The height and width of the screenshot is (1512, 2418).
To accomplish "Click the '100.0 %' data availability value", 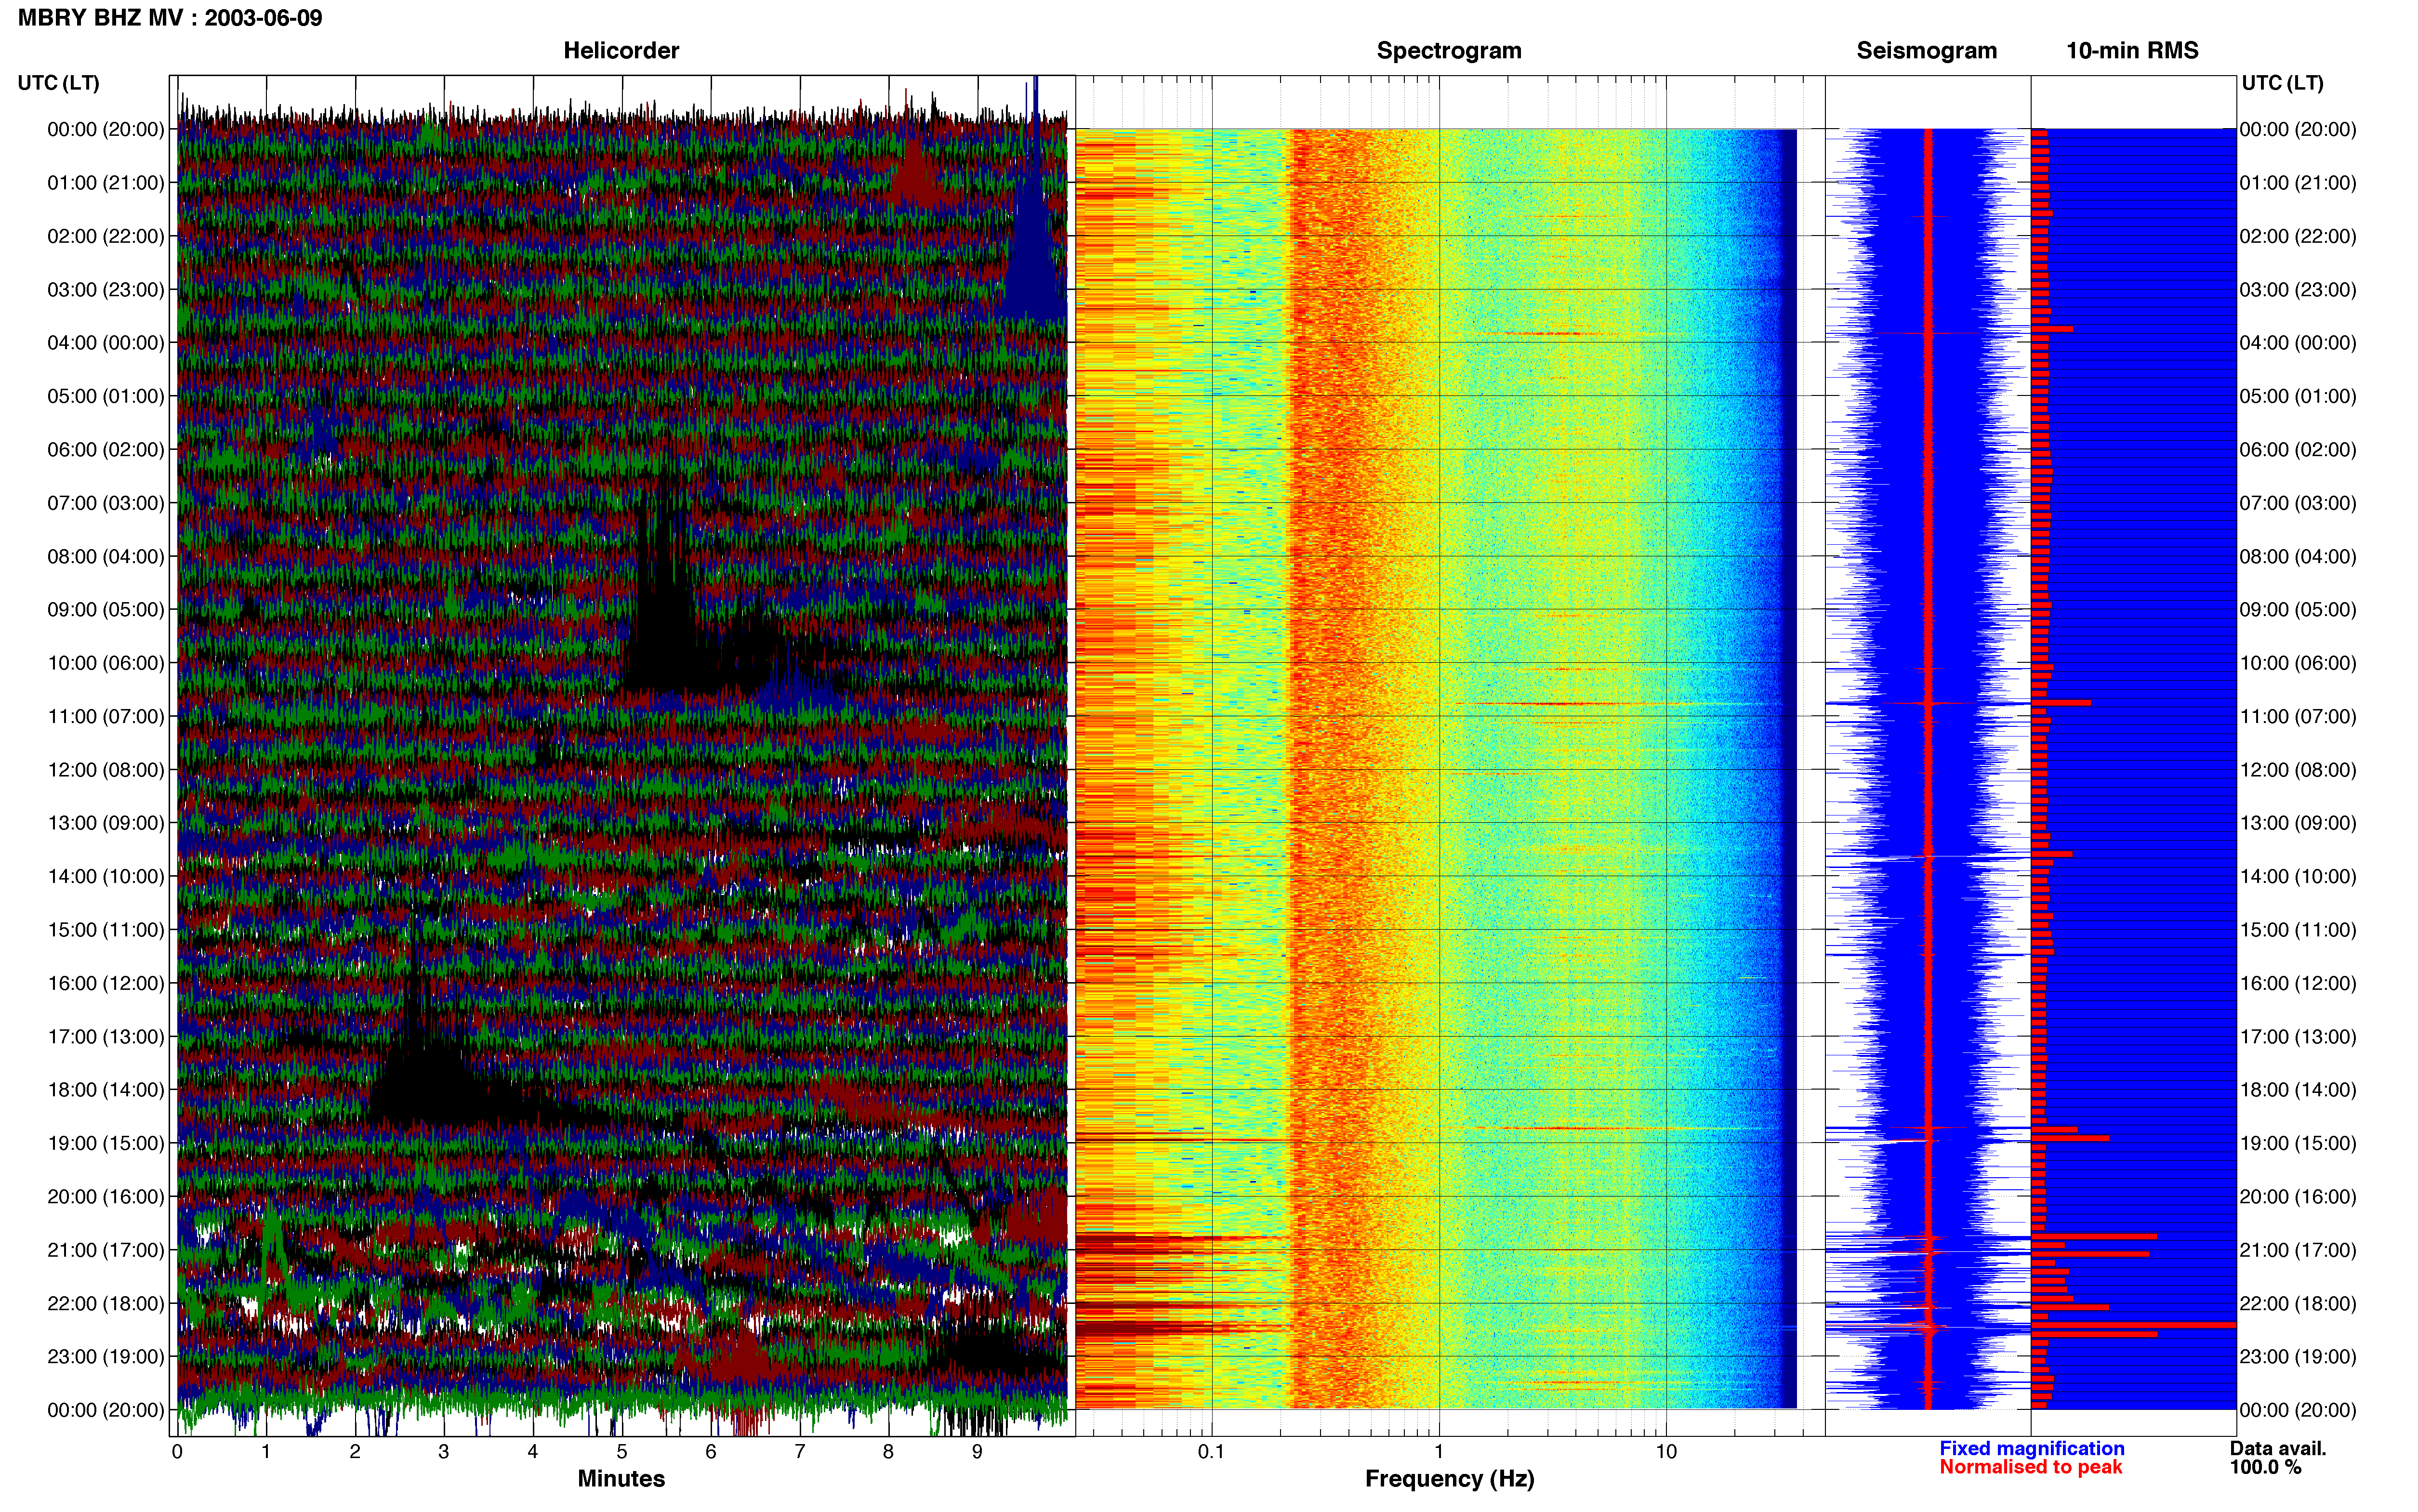I will (x=2265, y=1467).
